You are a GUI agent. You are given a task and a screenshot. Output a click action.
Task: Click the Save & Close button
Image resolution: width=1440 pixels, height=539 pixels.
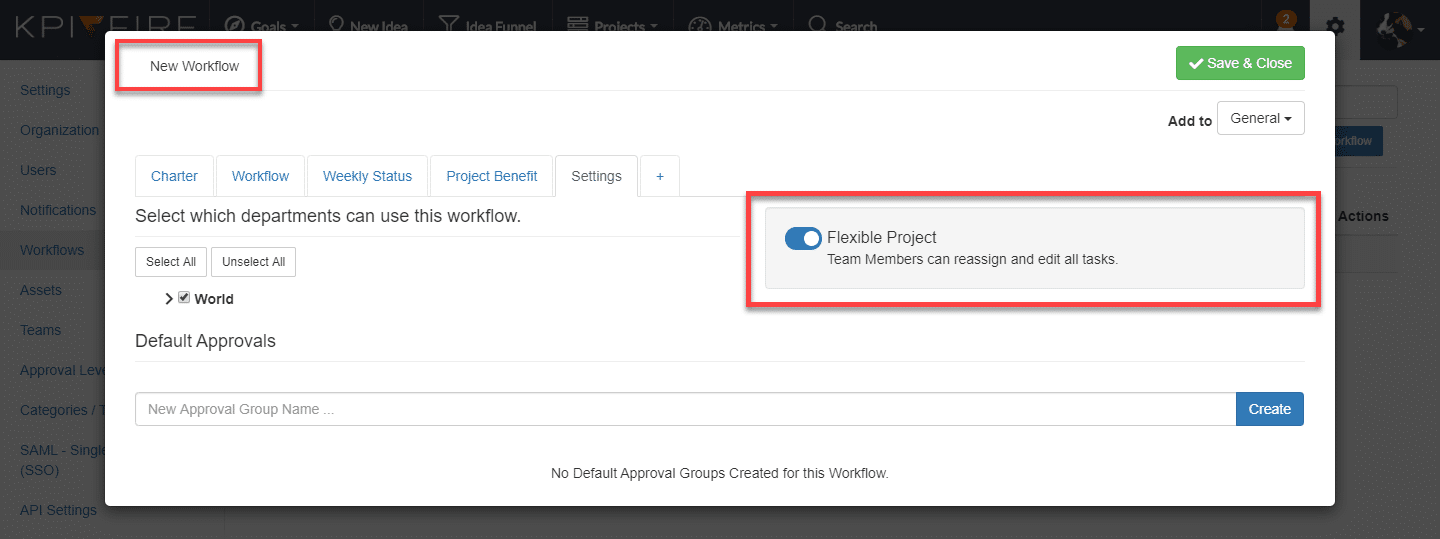1240,63
